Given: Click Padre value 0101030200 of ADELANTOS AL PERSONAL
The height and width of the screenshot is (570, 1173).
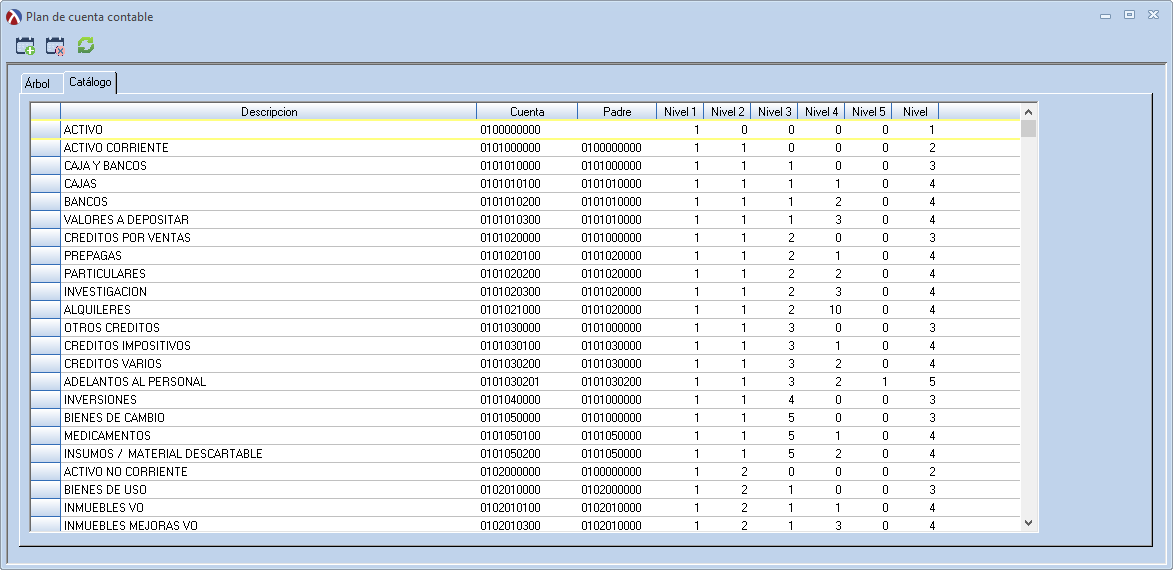Looking at the screenshot, I should click(611, 381).
